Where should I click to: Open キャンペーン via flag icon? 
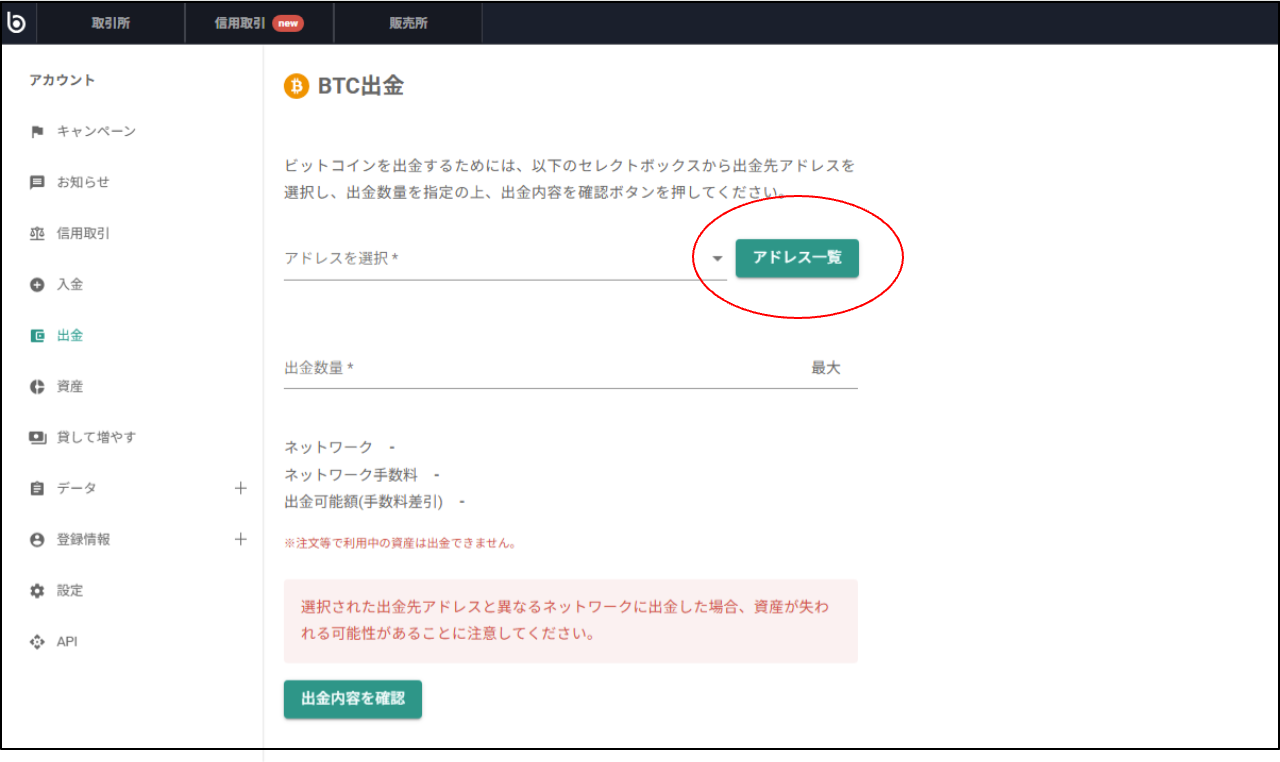point(38,131)
